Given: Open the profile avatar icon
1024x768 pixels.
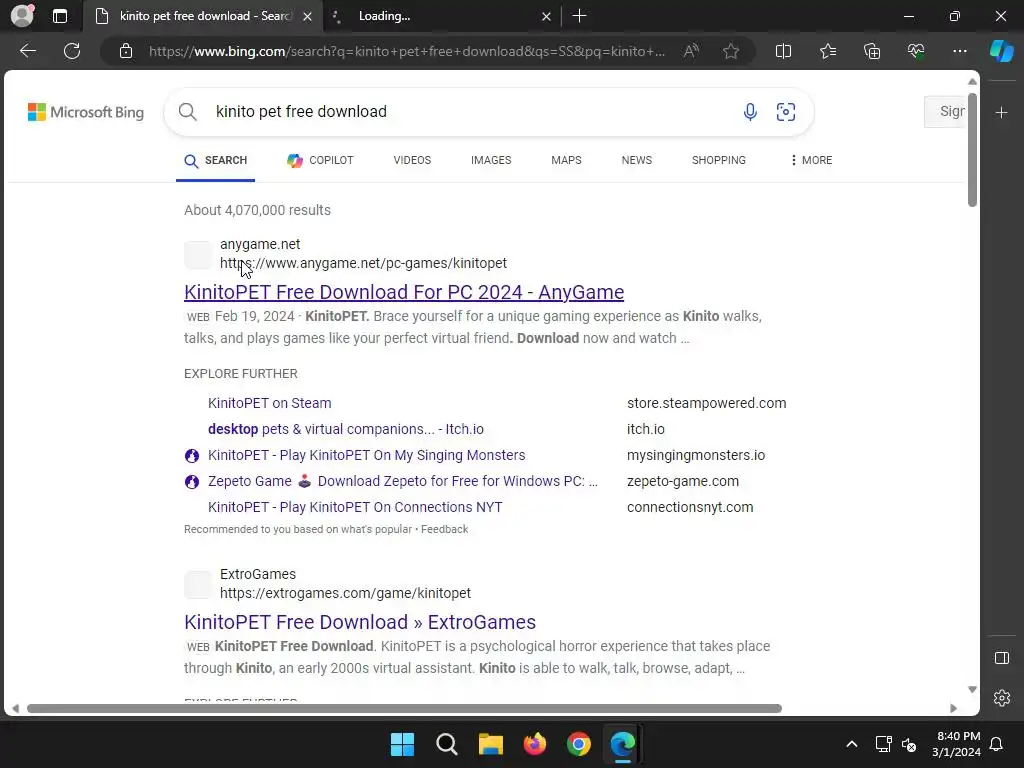Looking at the screenshot, I should pyautogui.click(x=22, y=16).
